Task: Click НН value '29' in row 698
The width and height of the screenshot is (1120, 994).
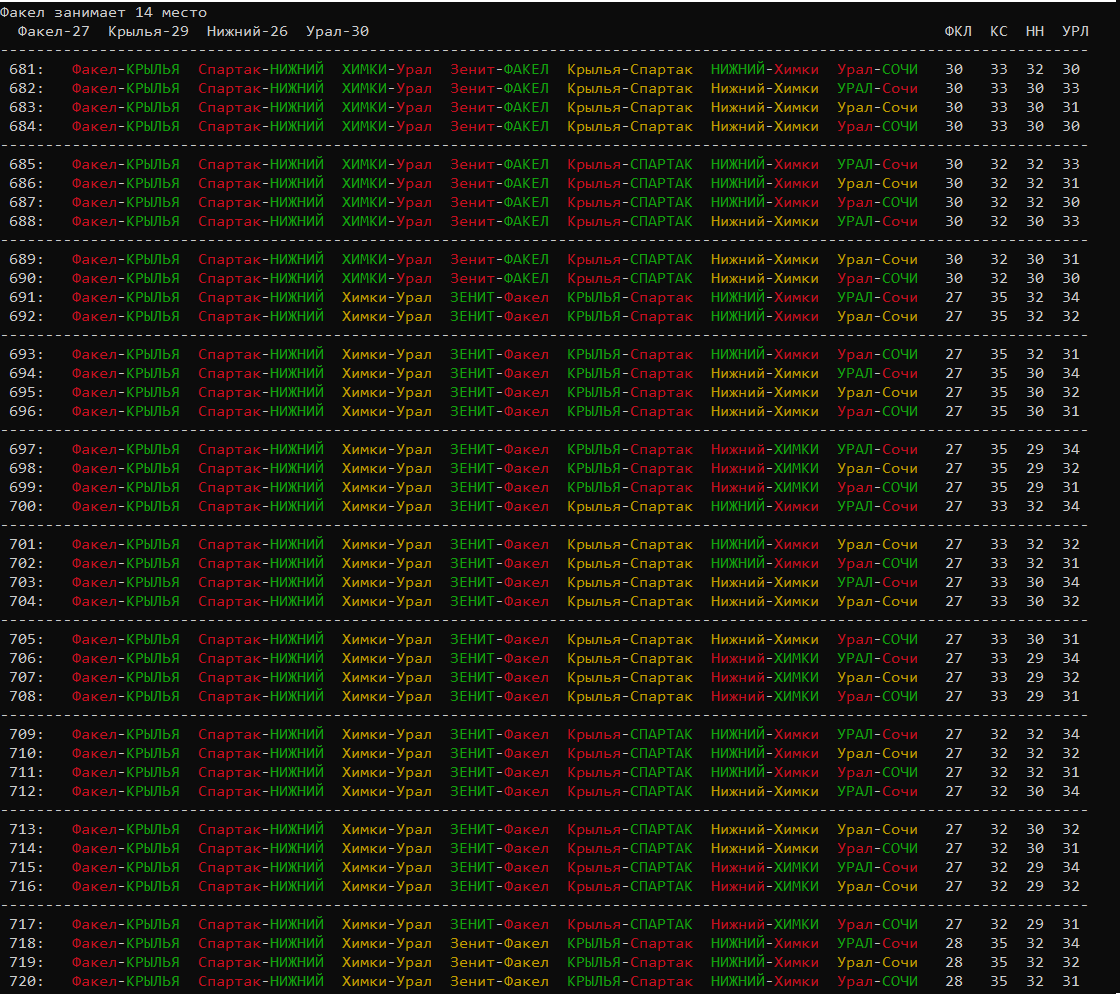Action: coord(1034,468)
